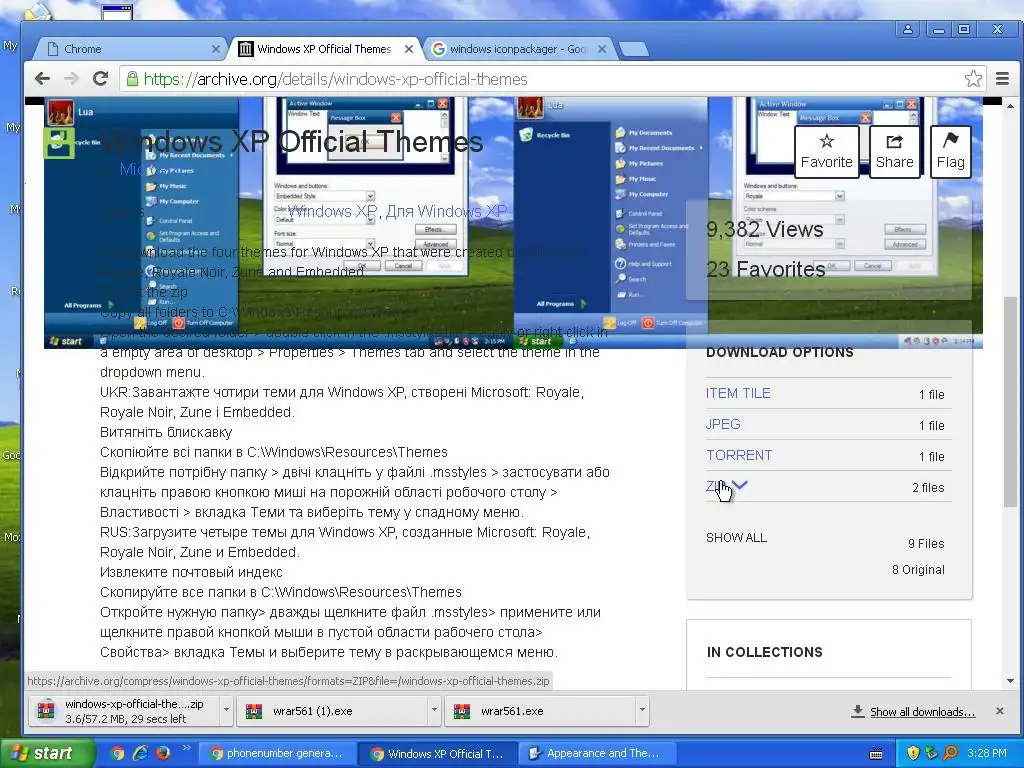Click the page vertical scrollbar thumb

pyautogui.click(x=1010, y=401)
